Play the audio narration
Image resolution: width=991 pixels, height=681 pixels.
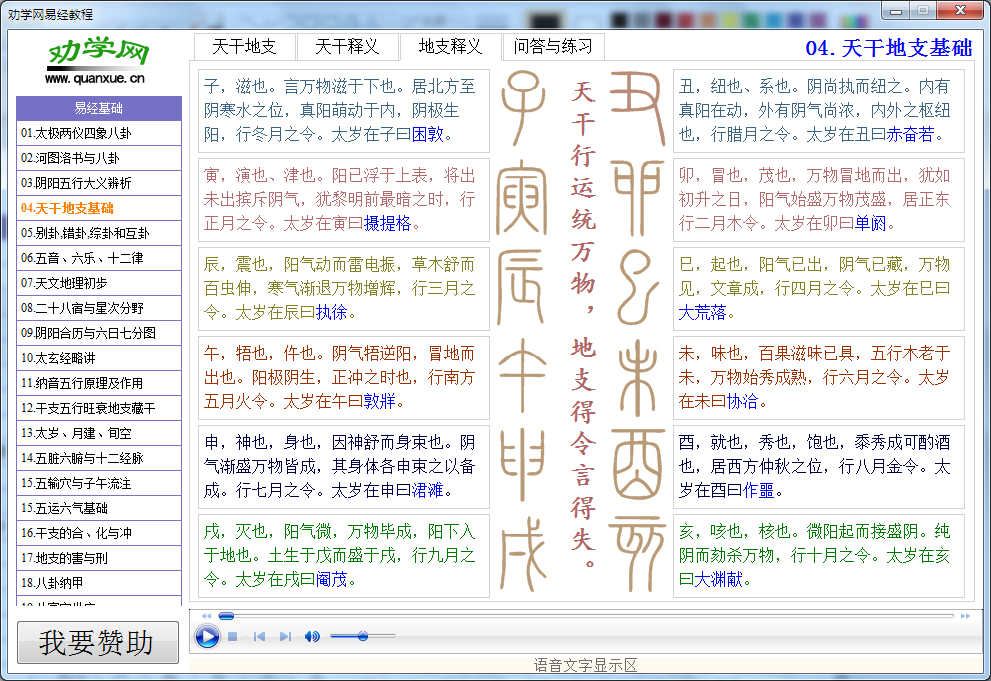point(207,636)
